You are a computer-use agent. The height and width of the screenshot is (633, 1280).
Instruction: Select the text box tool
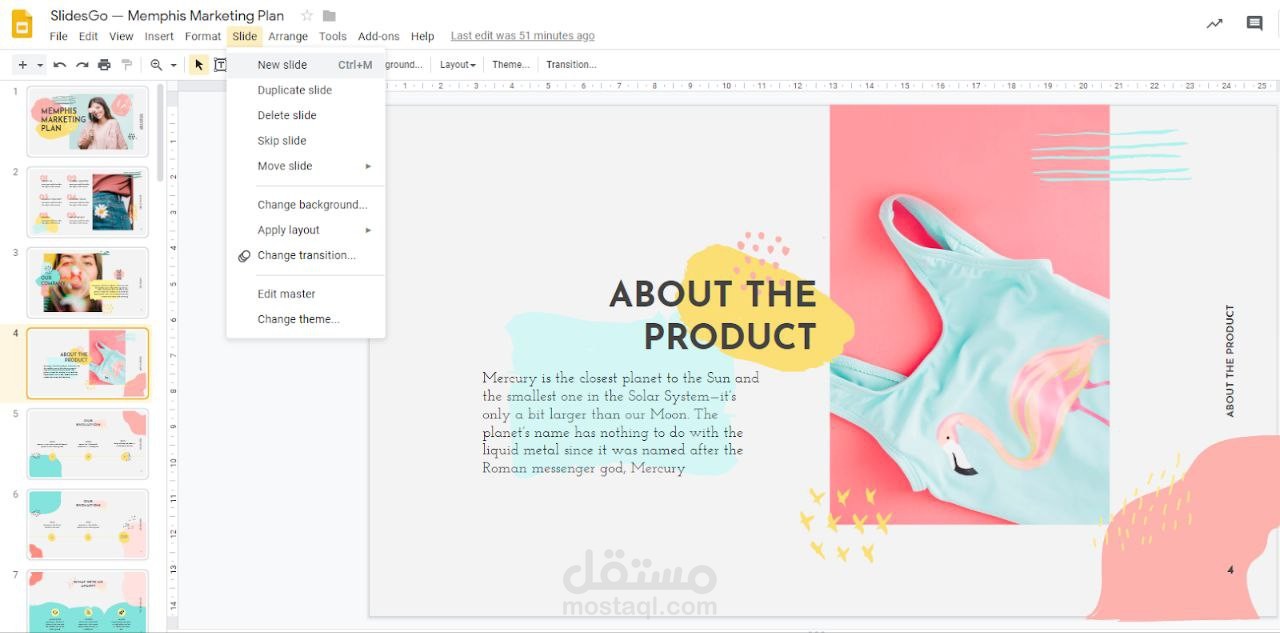pos(220,65)
